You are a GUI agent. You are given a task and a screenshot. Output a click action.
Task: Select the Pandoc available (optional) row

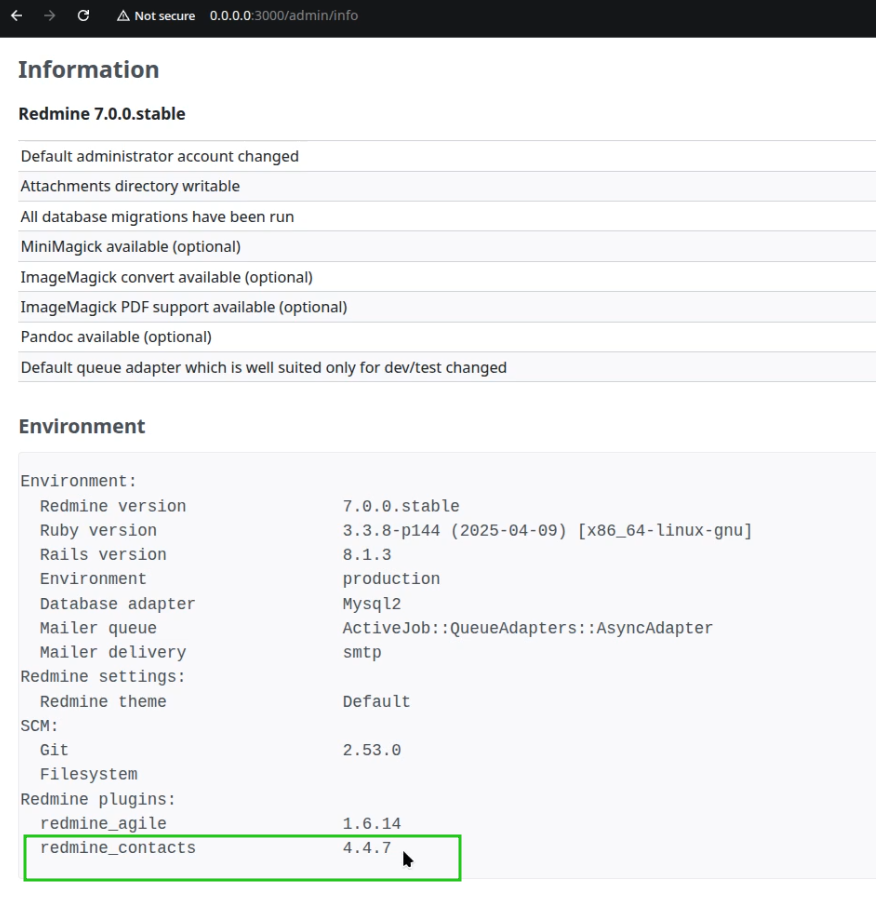coord(447,337)
